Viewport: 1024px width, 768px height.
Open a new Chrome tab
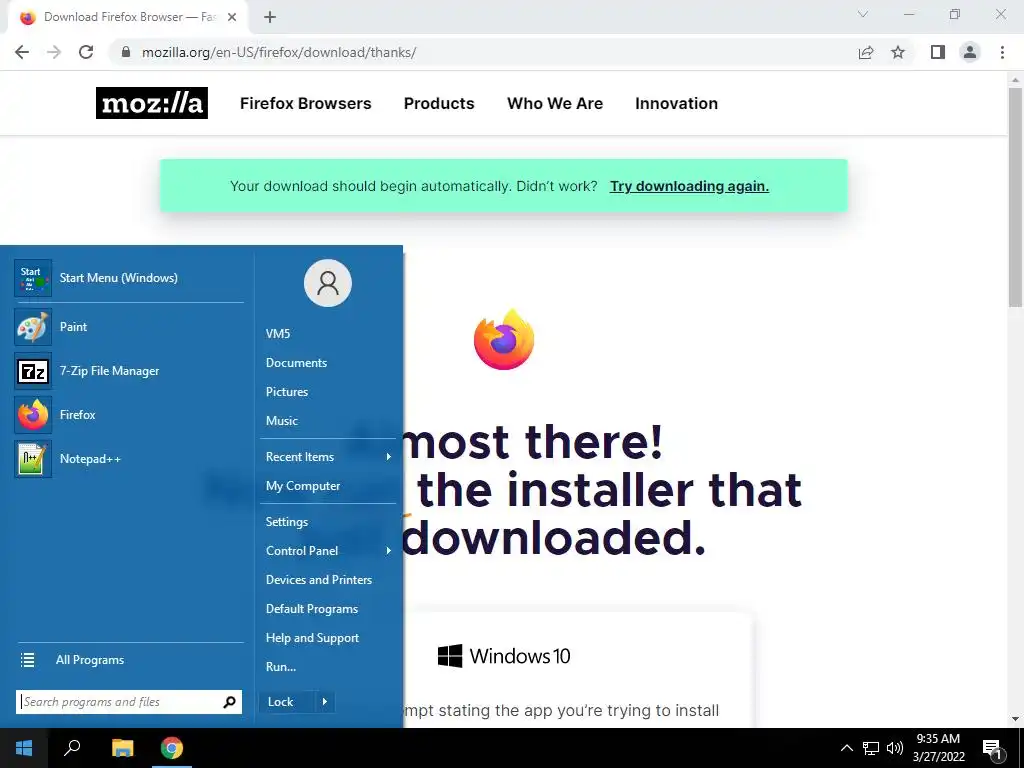[x=270, y=17]
